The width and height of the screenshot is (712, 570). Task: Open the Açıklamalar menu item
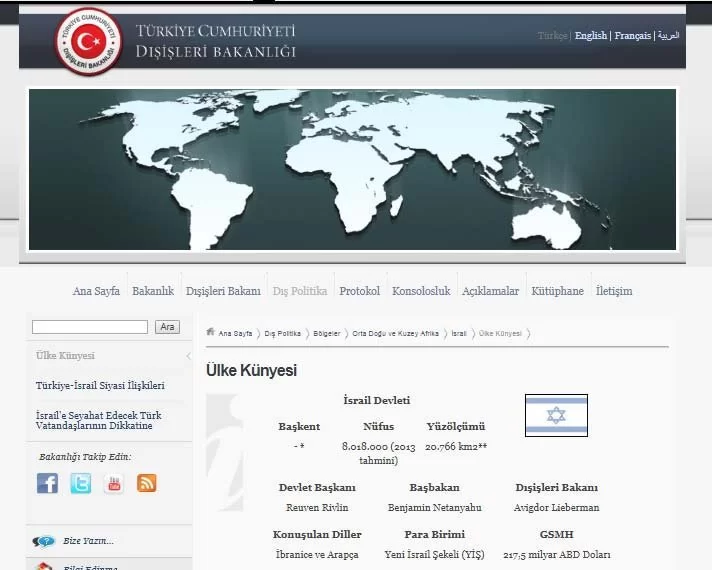pyautogui.click(x=490, y=291)
